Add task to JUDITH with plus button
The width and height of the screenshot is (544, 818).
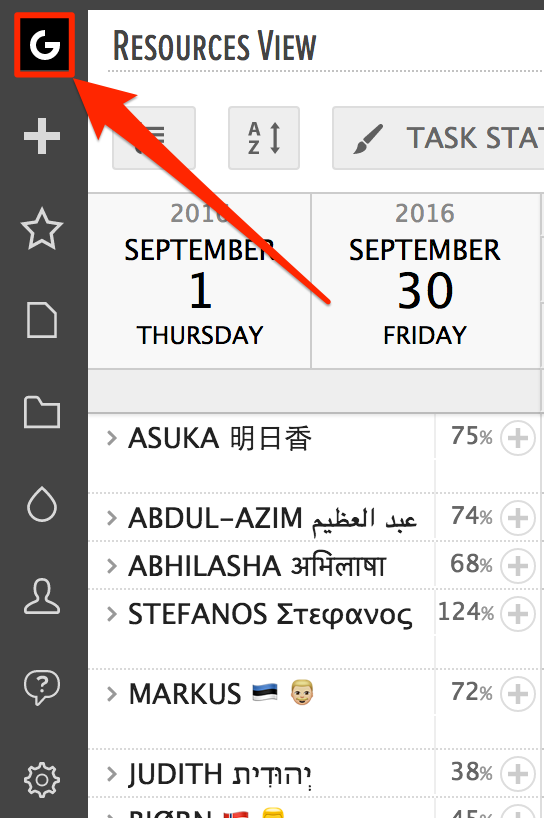(518, 774)
